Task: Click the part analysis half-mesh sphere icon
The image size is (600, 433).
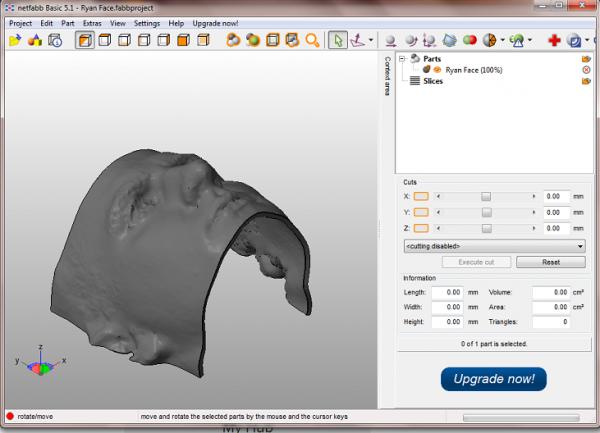Action: coord(489,40)
